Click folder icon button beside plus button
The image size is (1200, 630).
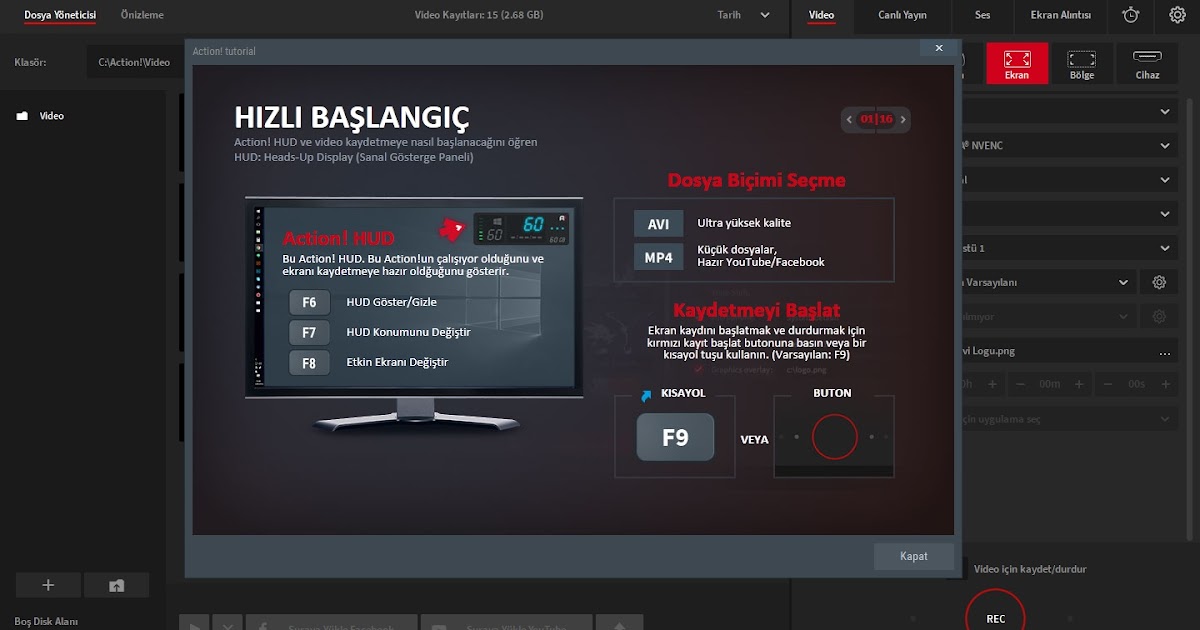tap(116, 585)
